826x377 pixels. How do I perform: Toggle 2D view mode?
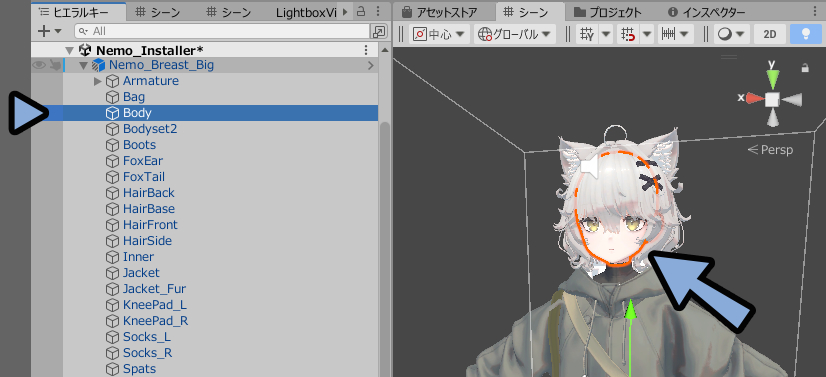pyautogui.click(x=770, y=35)
